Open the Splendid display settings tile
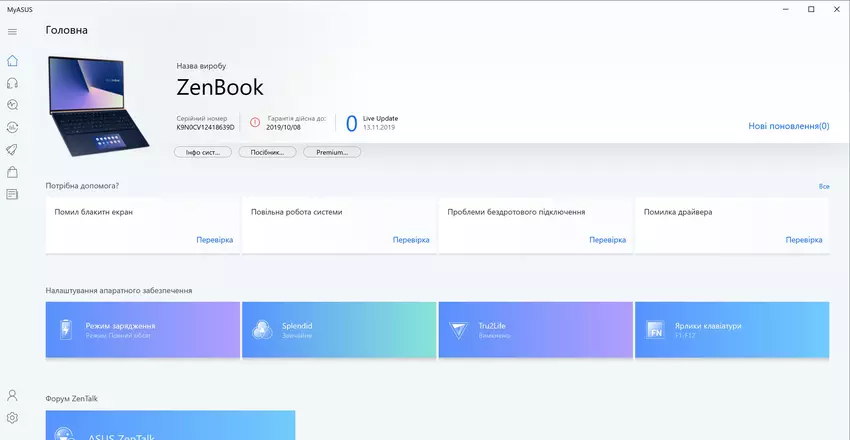Viewport: 850px width, 440px height. [x=339, y=330]
